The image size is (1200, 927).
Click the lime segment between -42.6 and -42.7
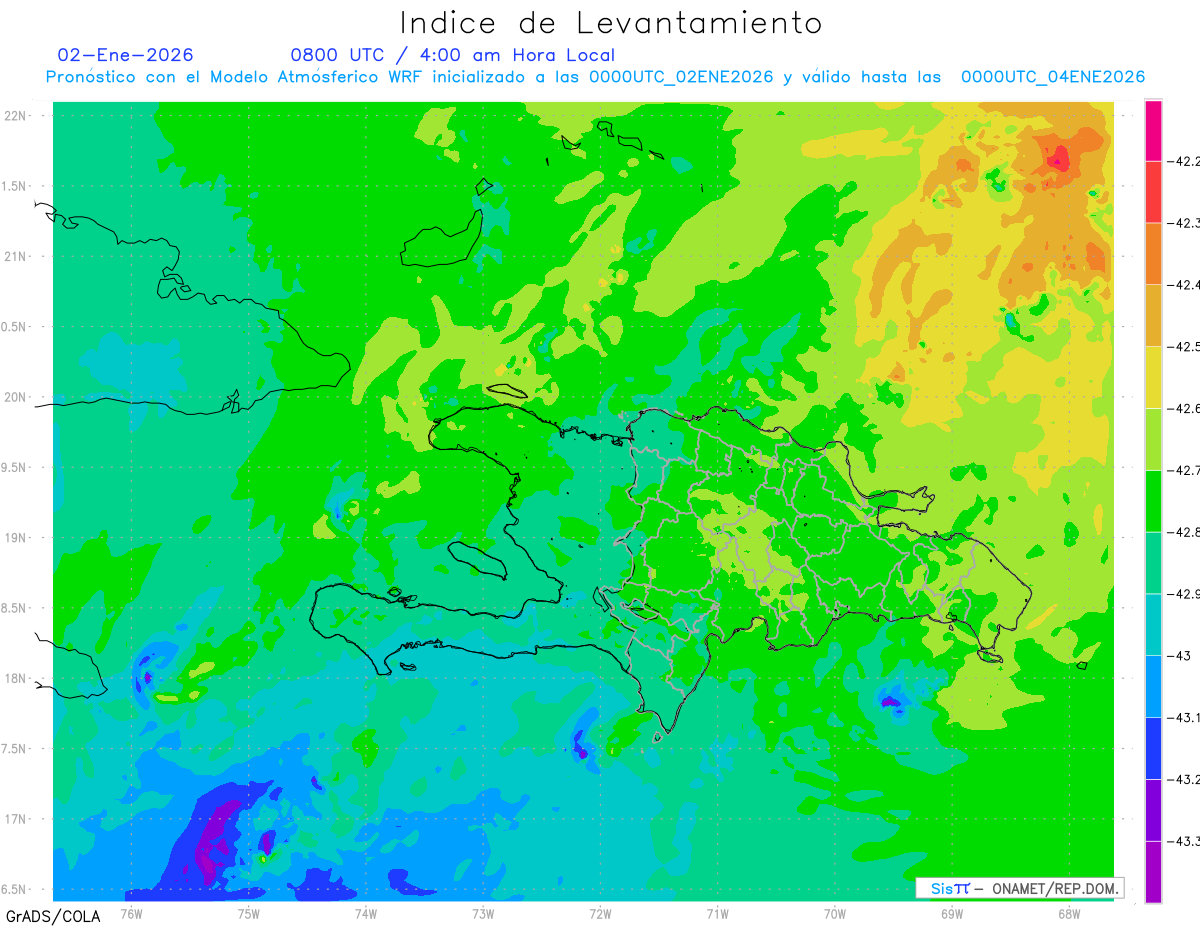pos(1153,440)
